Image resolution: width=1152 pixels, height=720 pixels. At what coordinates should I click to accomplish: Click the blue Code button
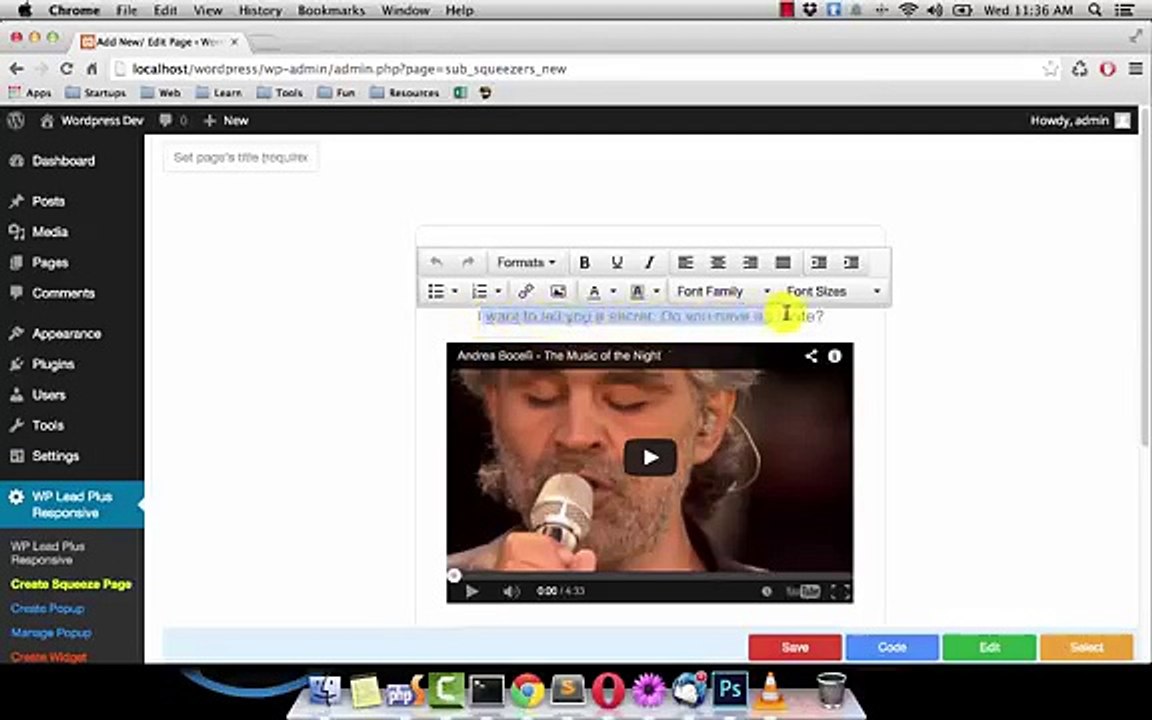coord(892,647)
